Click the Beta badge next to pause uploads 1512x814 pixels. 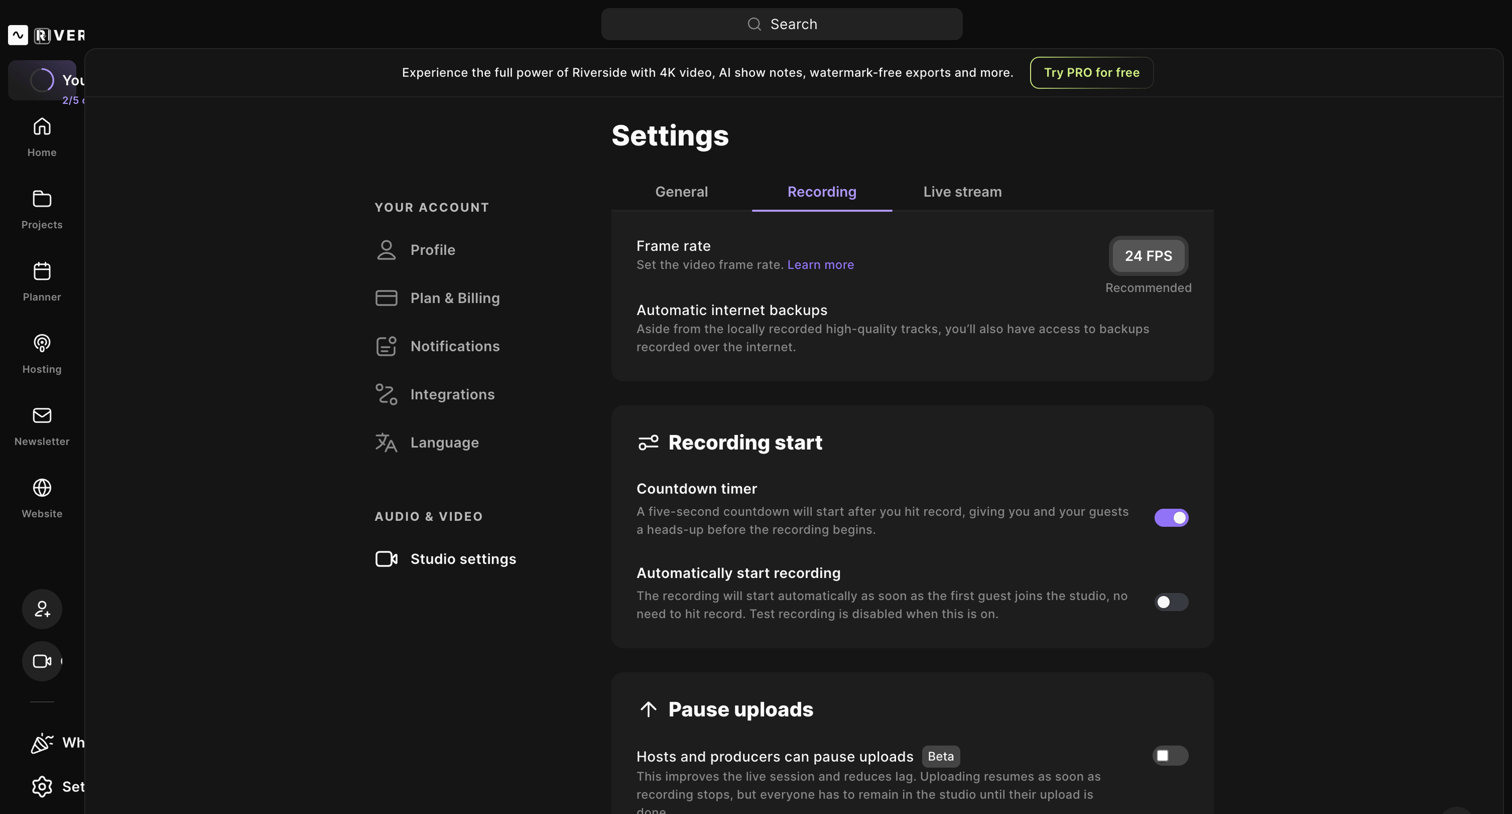(941, 757)
